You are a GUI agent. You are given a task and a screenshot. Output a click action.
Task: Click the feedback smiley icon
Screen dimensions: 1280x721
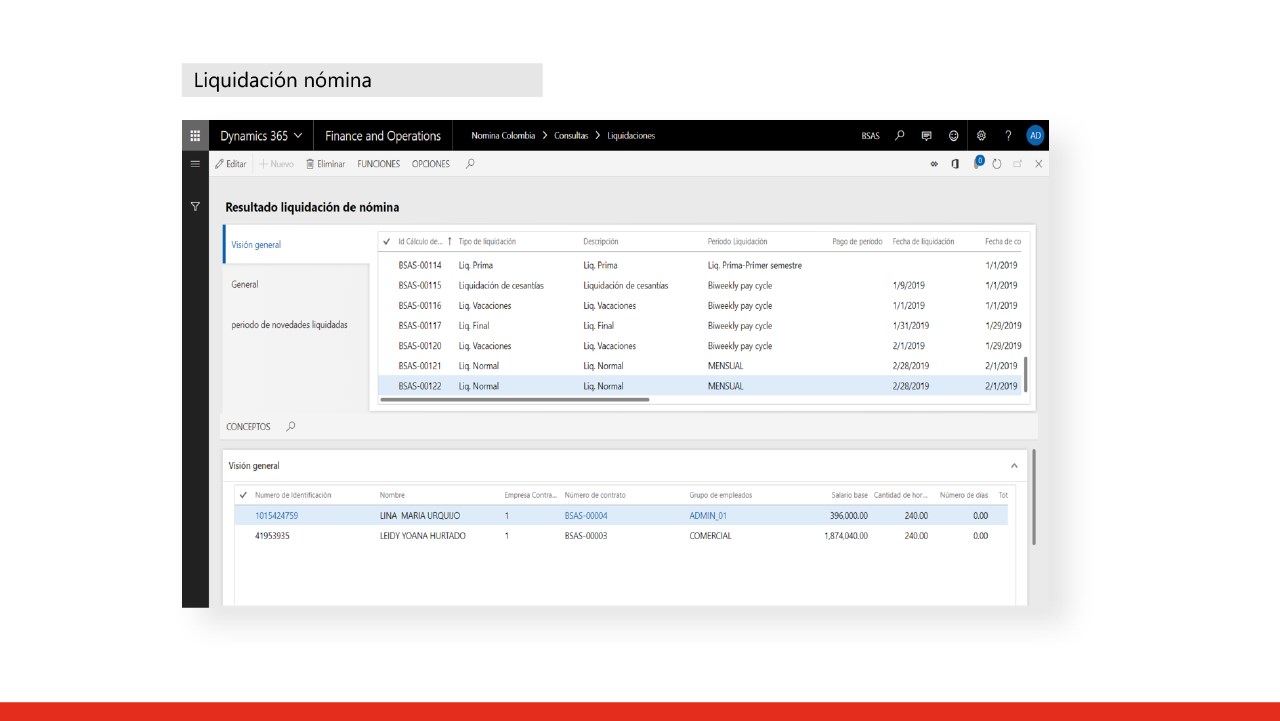coord(954,136)
